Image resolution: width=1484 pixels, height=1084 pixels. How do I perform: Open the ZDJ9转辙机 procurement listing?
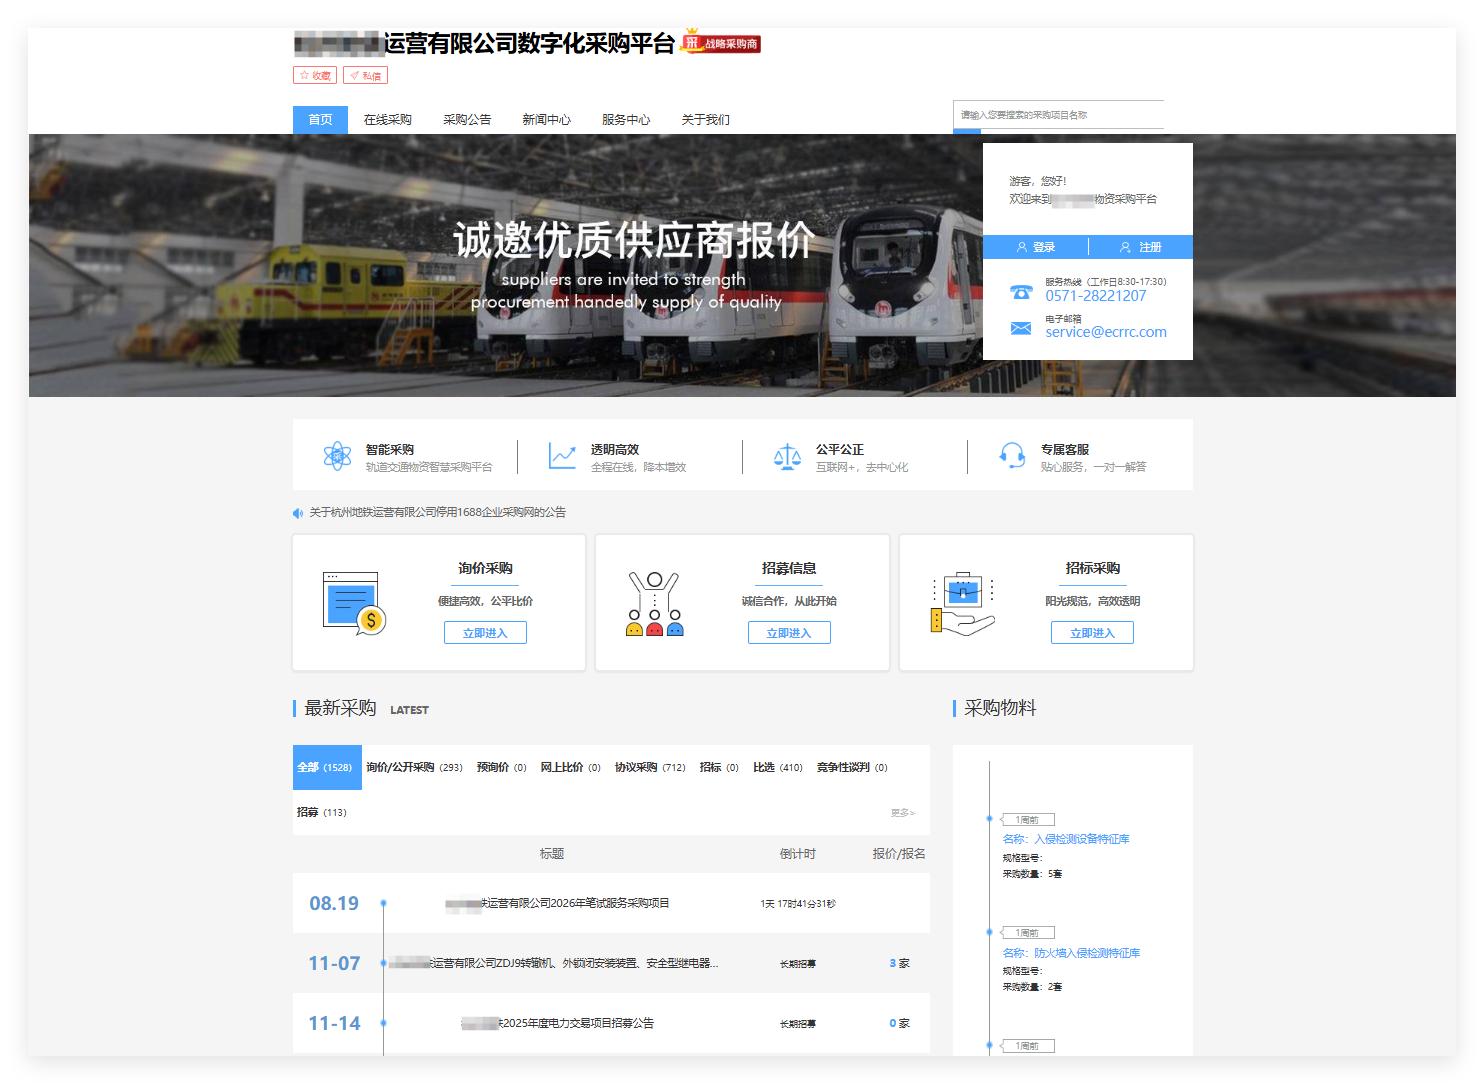[x=553, y=963]
